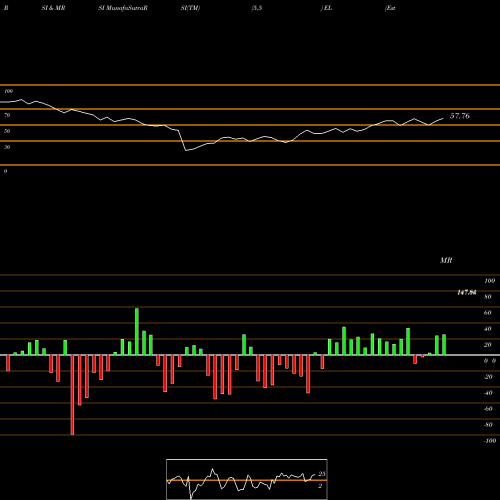Image resolution: width=500 pixels, height=500 pixels.
Task: Click the 'SI MunafaSutraR' header text
Action: [123, 8]
